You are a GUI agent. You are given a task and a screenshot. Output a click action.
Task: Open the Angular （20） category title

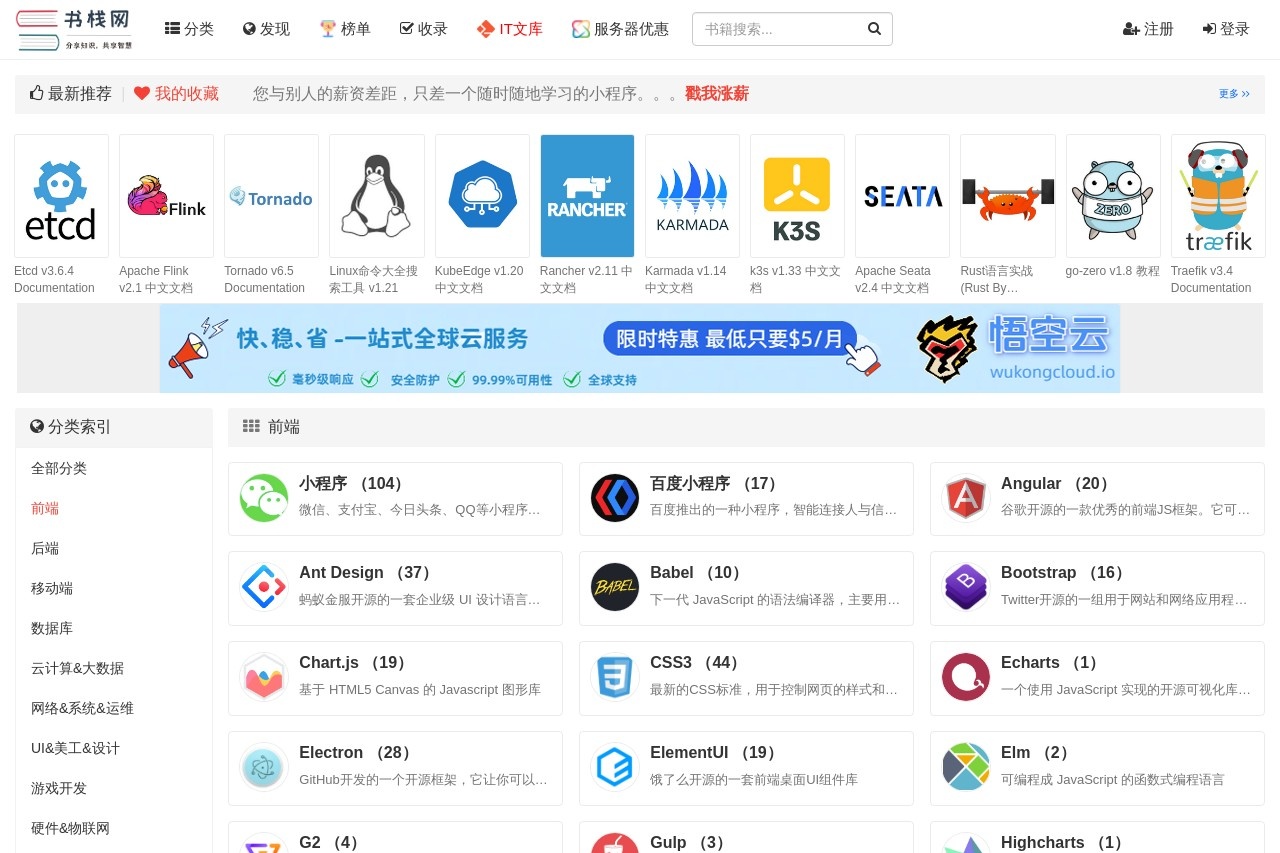click(x=1058, y=484)
